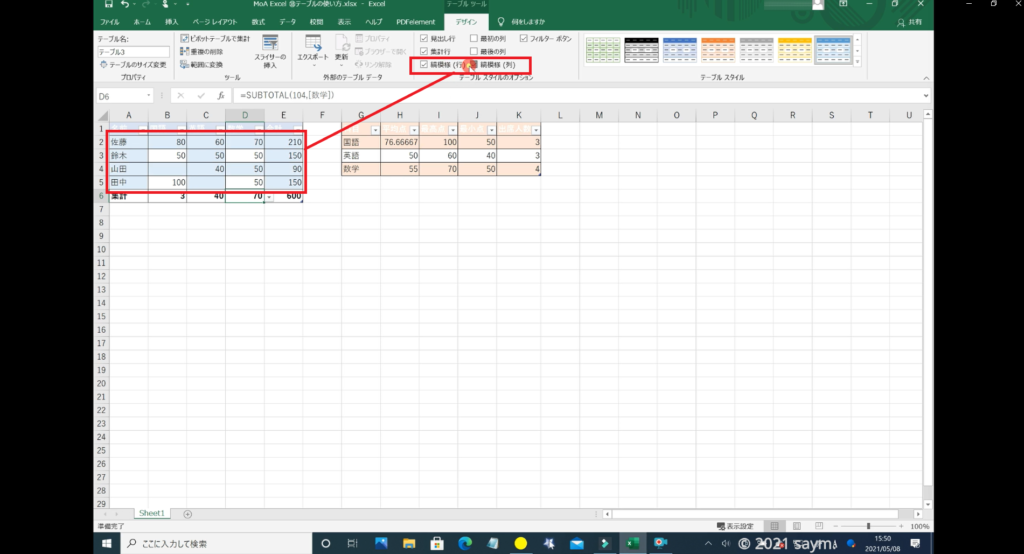Toggle the header row (見出し行) checkbox
Viewport: 1024px width, 554px height.
(x=424, y=38)
